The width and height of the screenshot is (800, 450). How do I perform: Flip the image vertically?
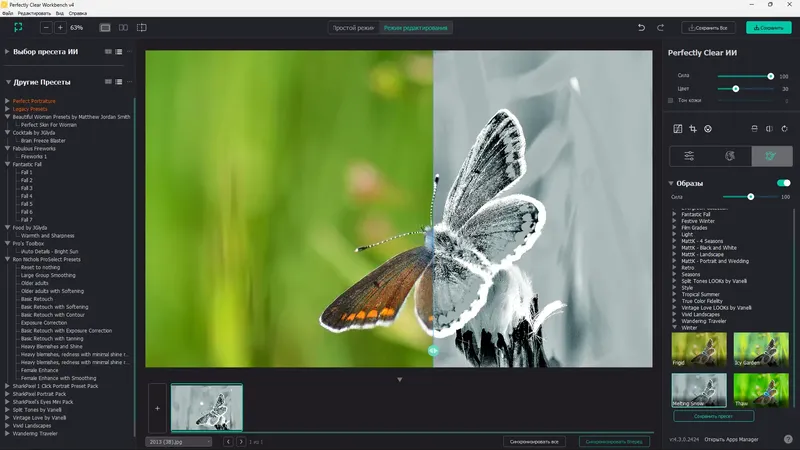tap(754, 129)
